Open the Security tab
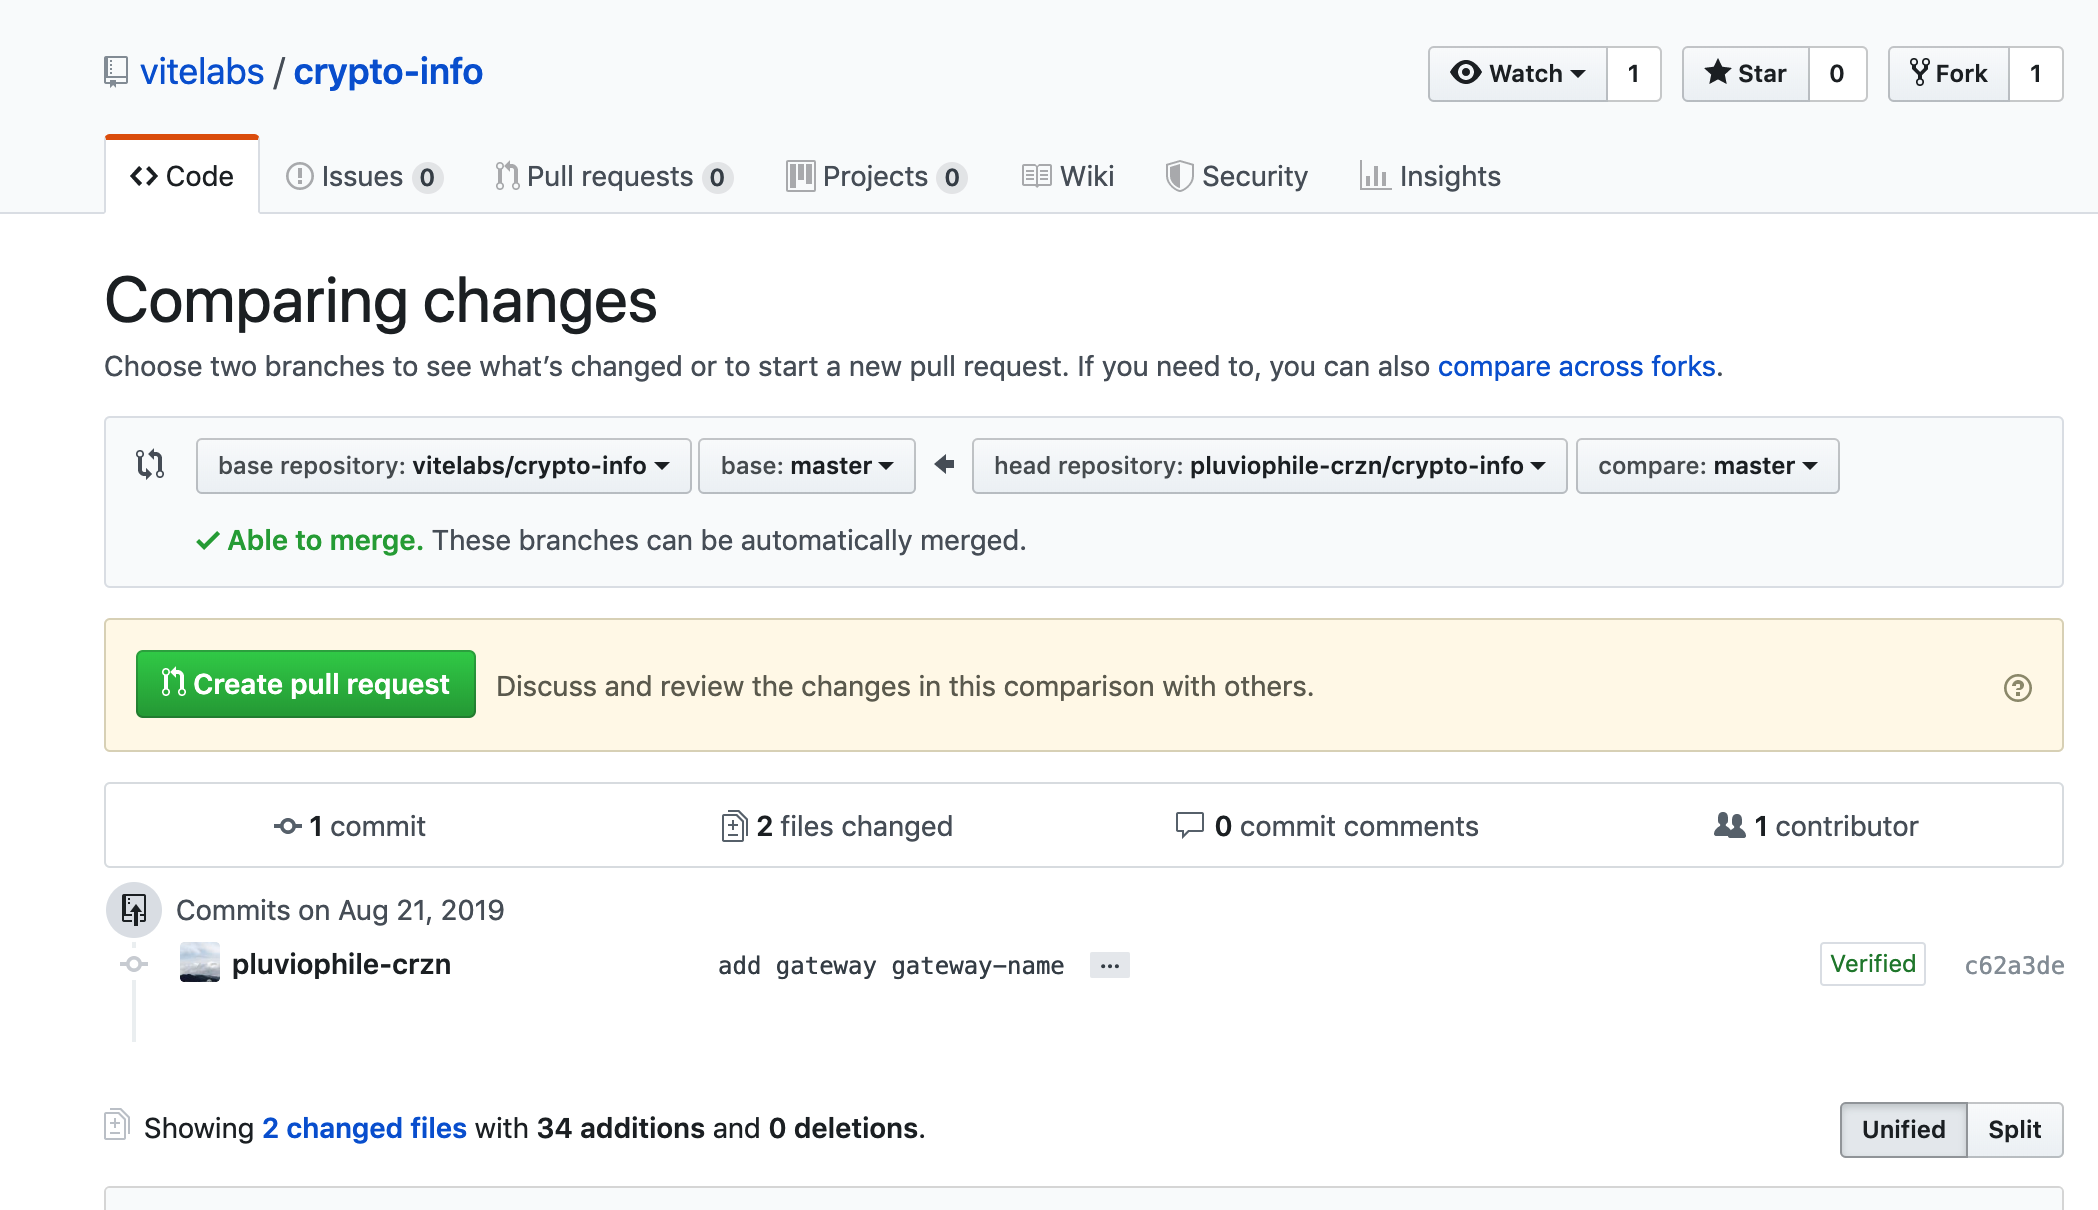2098x1210 pixels. (x=1237, y=176)
